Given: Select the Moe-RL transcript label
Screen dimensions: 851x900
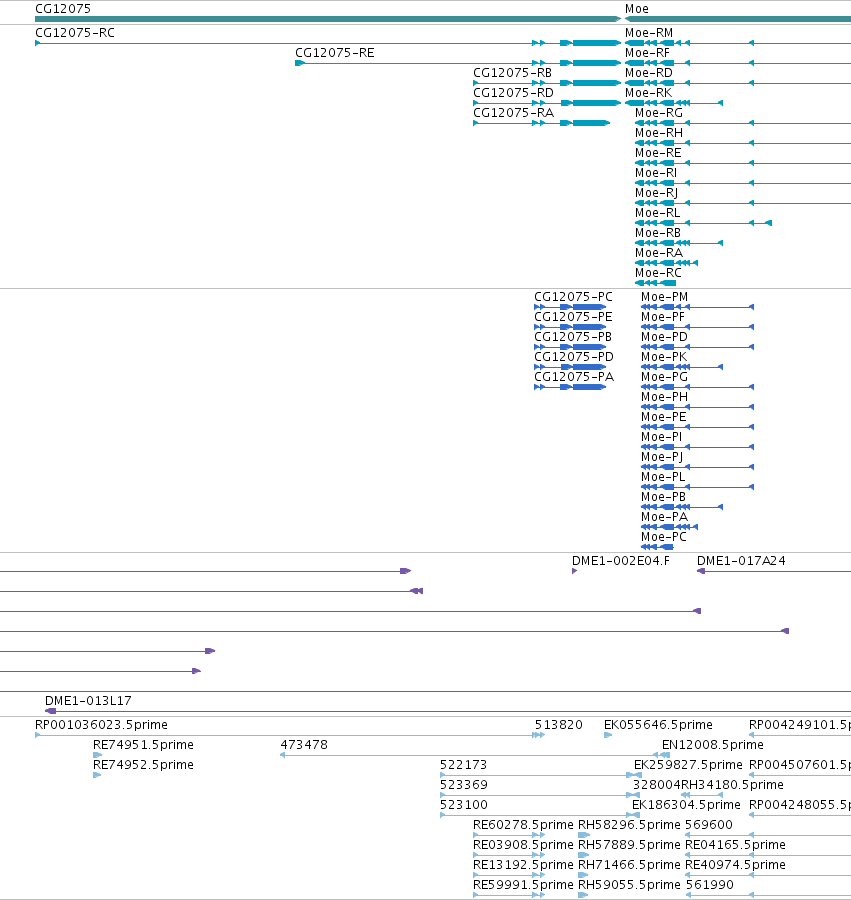Looking at the screenshot, I should [658, 213].
